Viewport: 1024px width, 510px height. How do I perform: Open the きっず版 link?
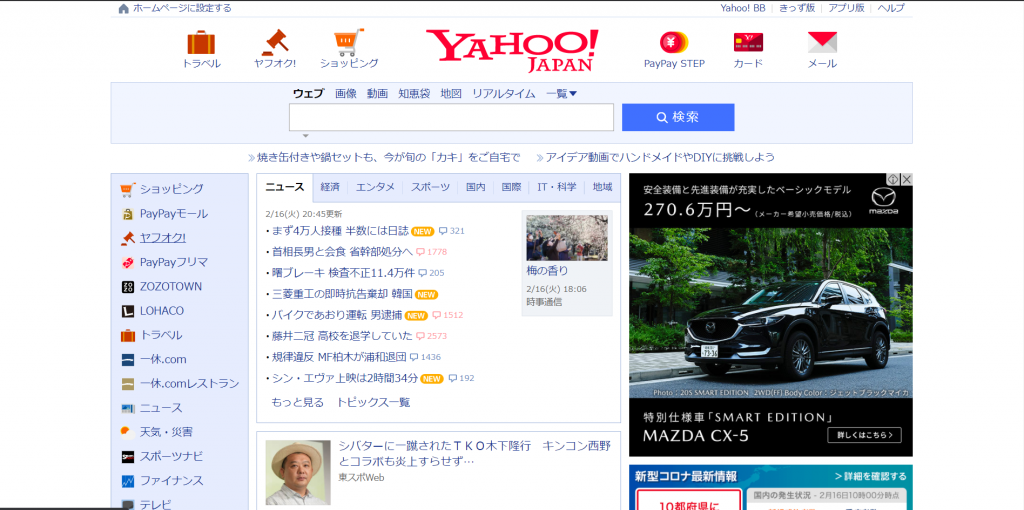(797, 8)
